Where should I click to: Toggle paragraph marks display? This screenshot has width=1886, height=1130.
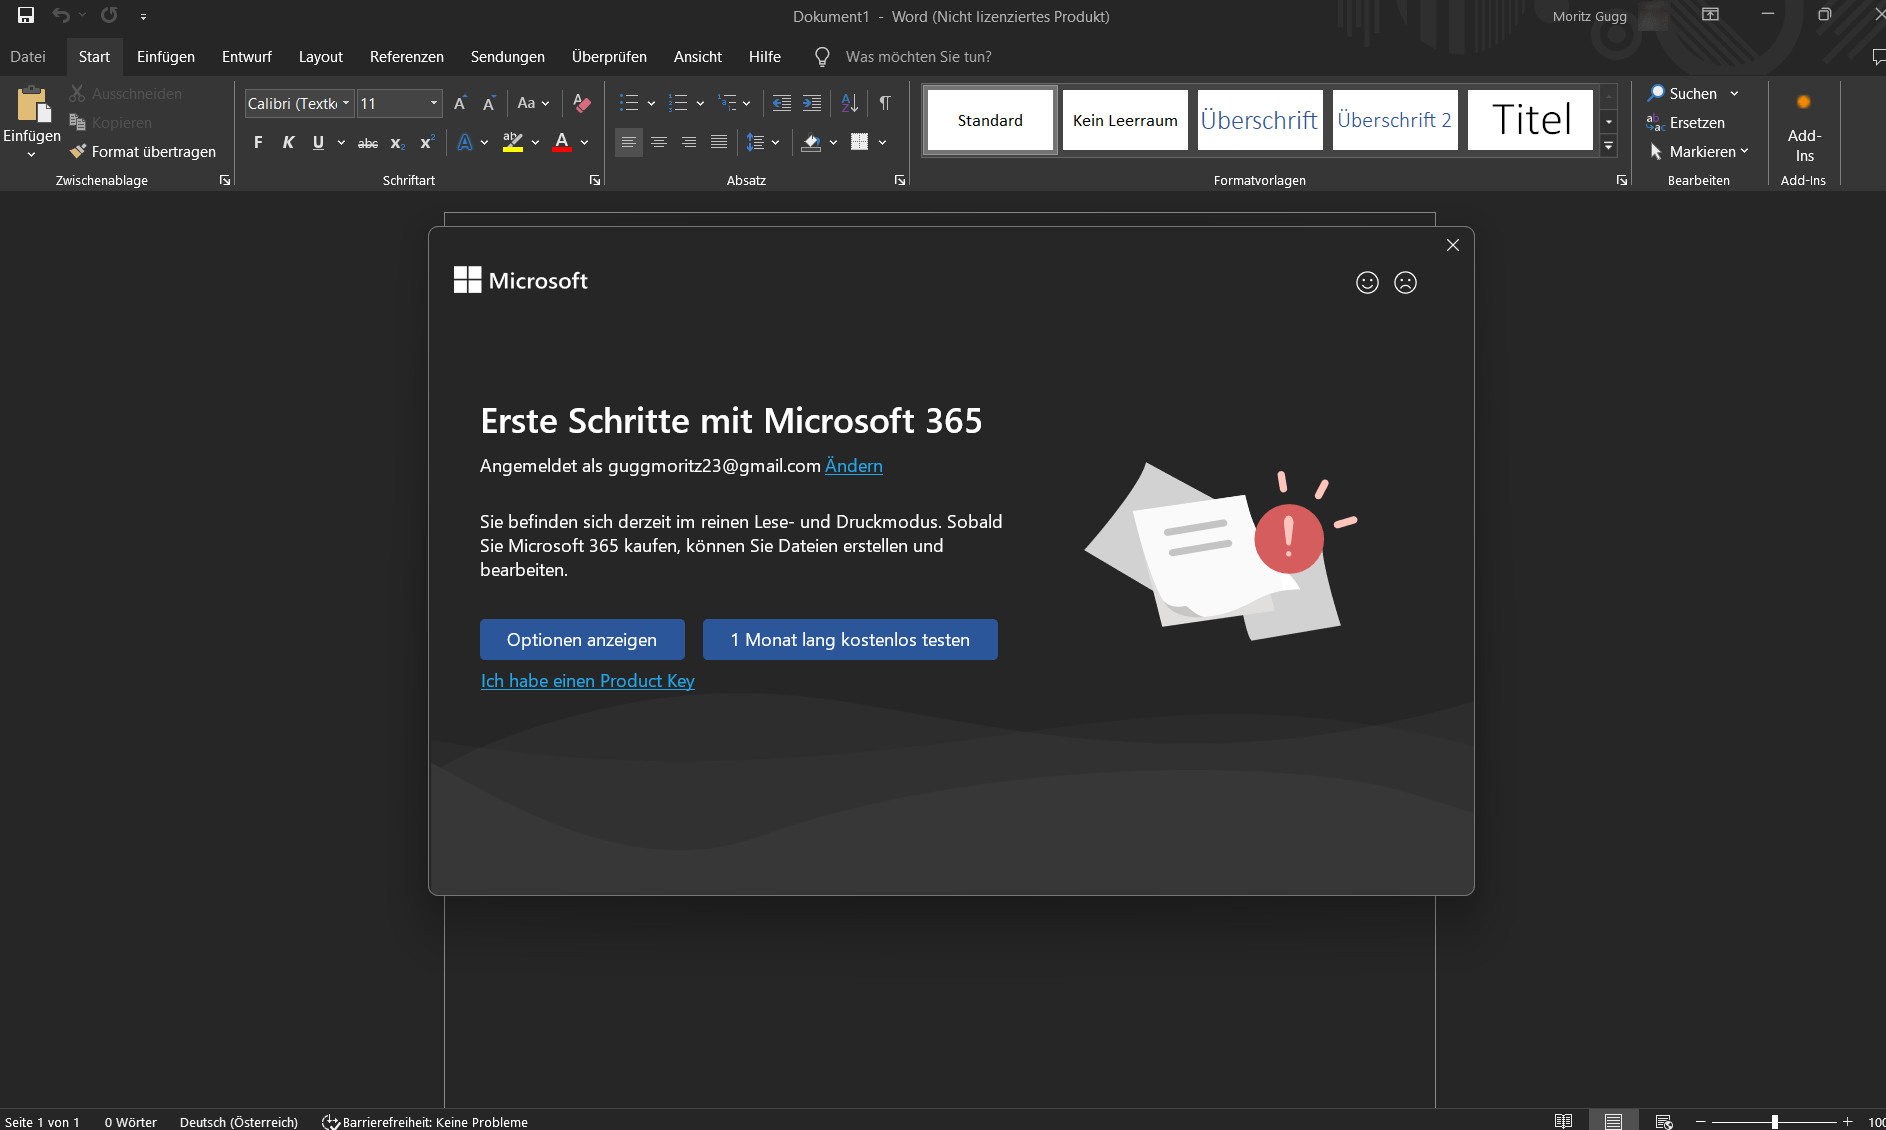point(885,103)
